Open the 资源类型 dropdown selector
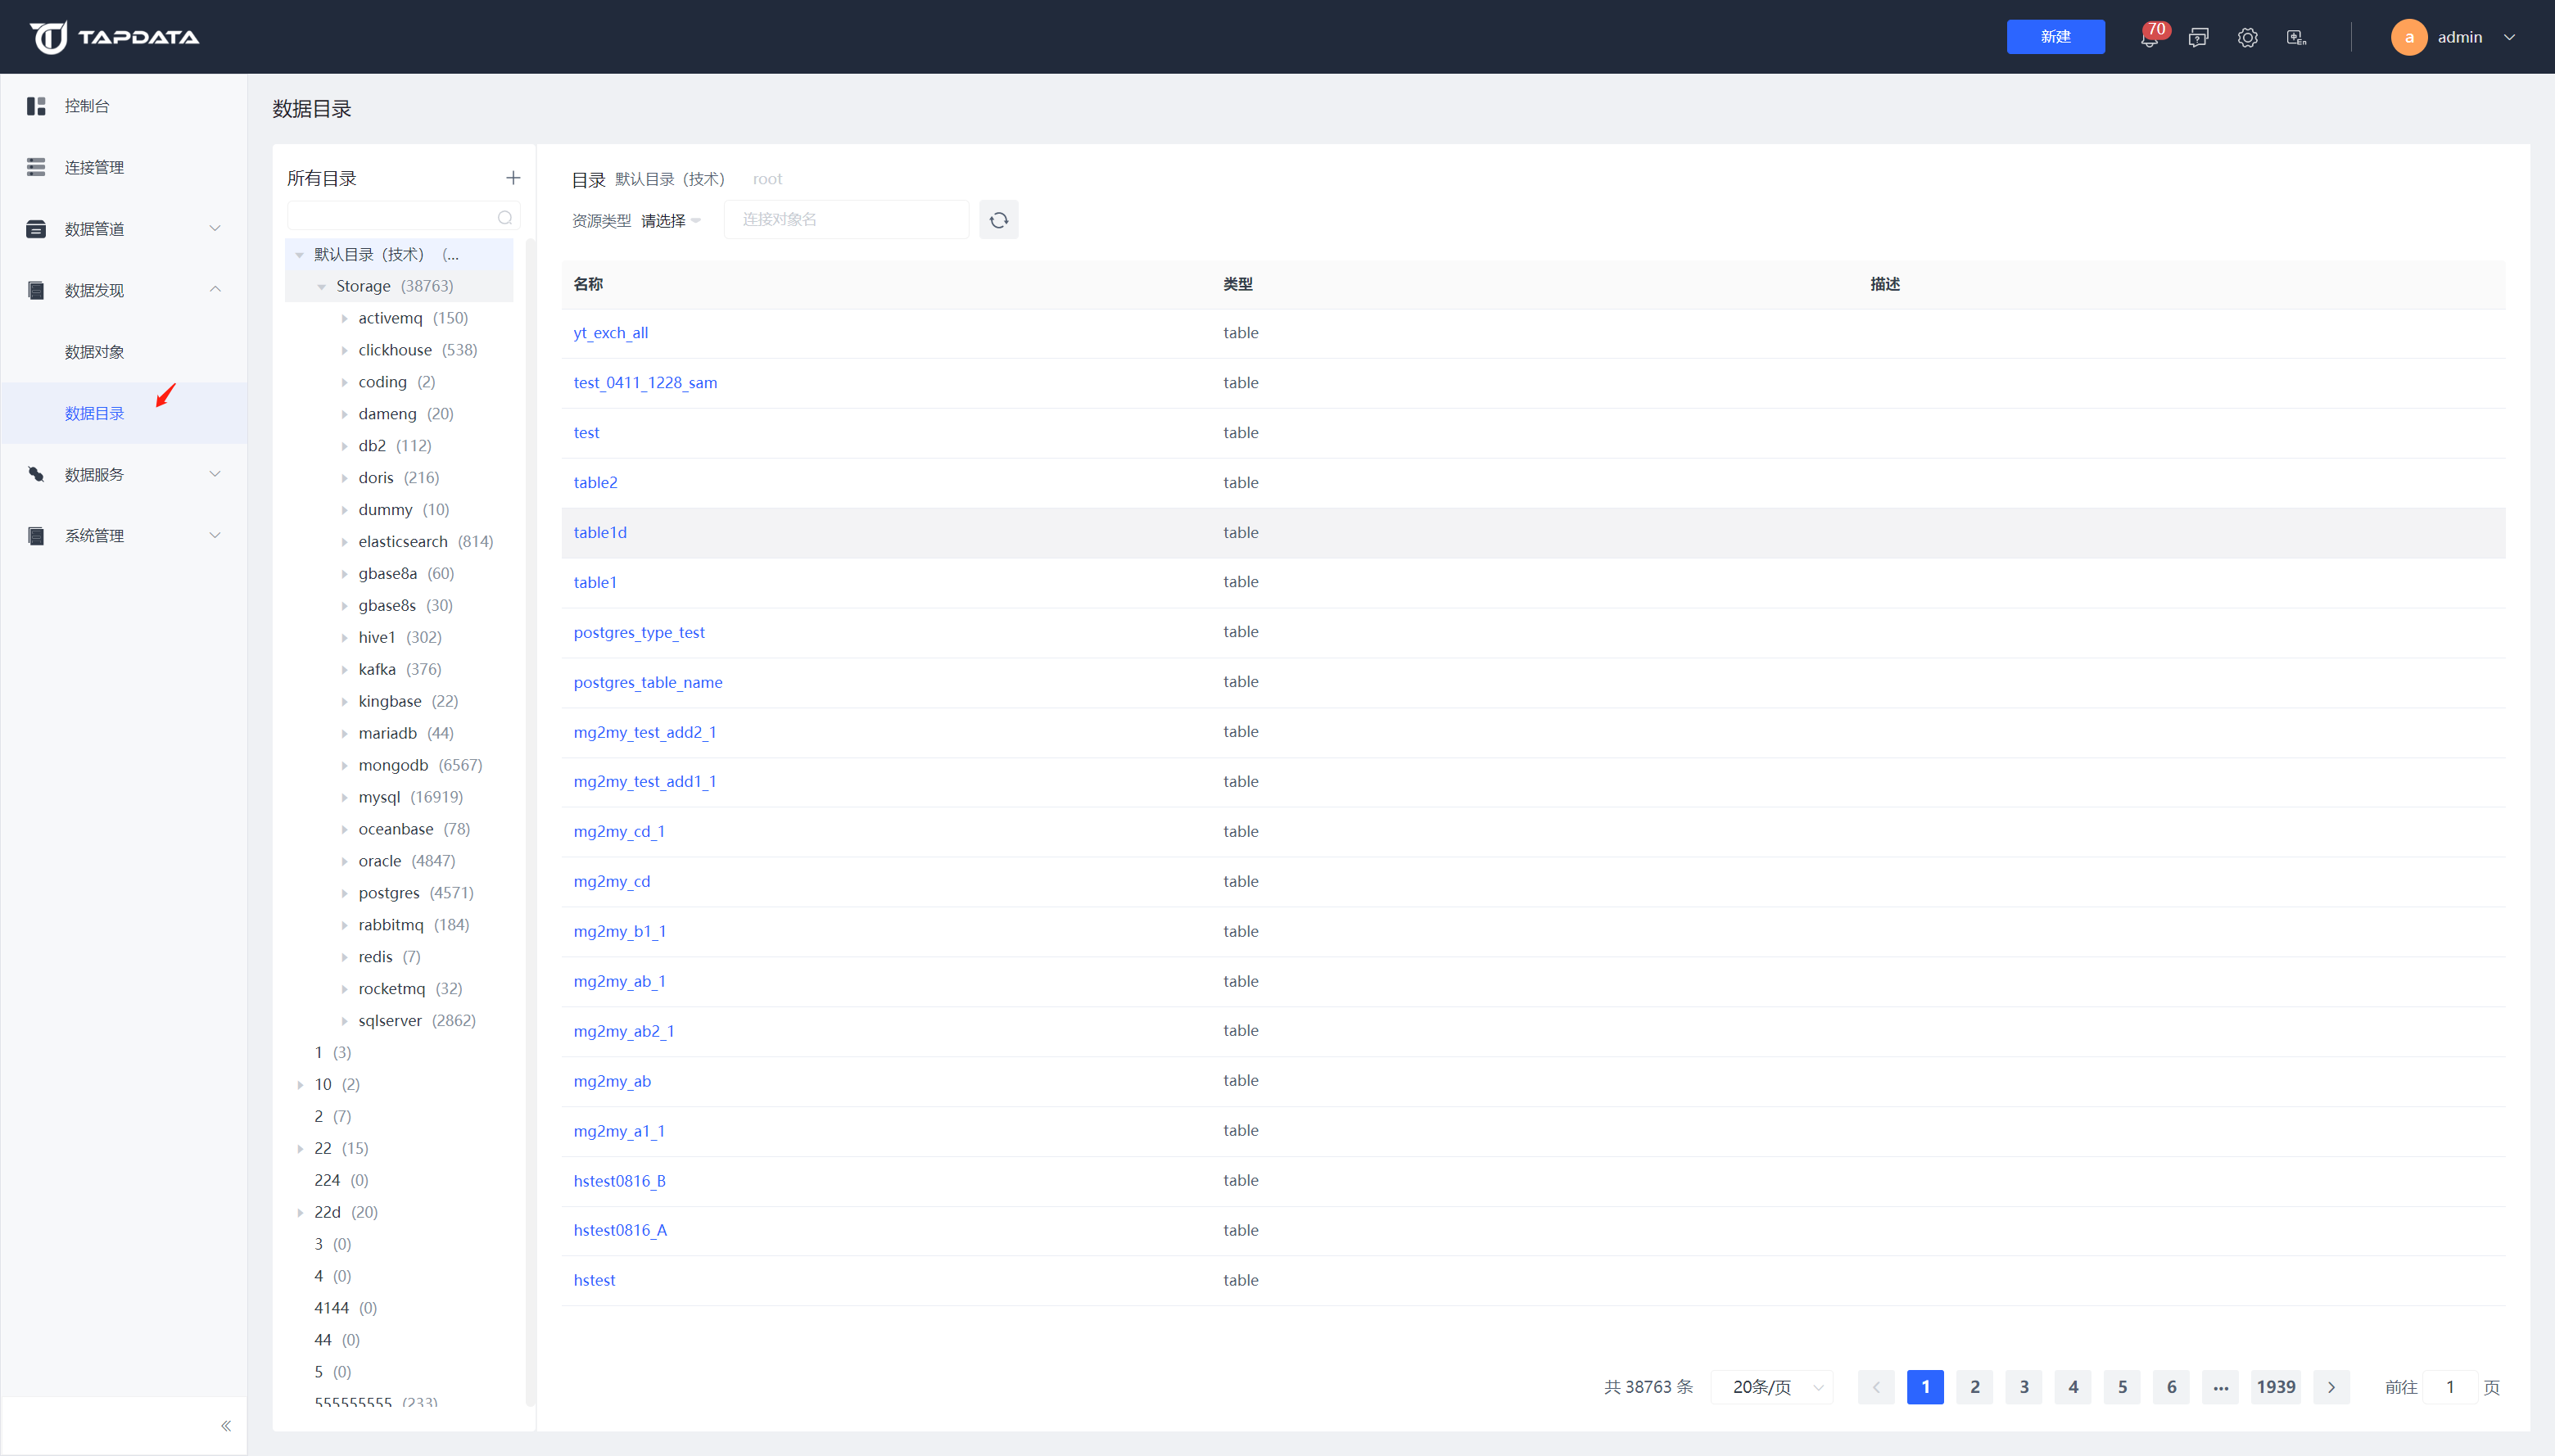Image resolution: width=2555 pixels, height=1456 pixels. [x=670, y=221]
